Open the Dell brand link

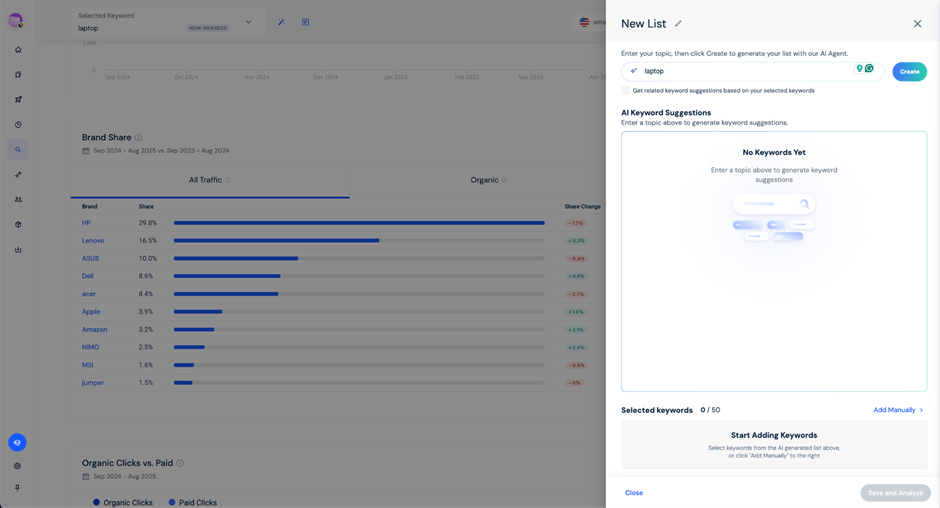point(88,276)
